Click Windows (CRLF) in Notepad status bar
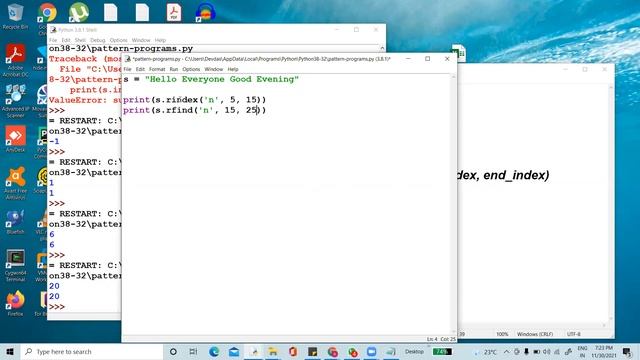This screenshot has height=360, width=640. click(x=535, y=334)
